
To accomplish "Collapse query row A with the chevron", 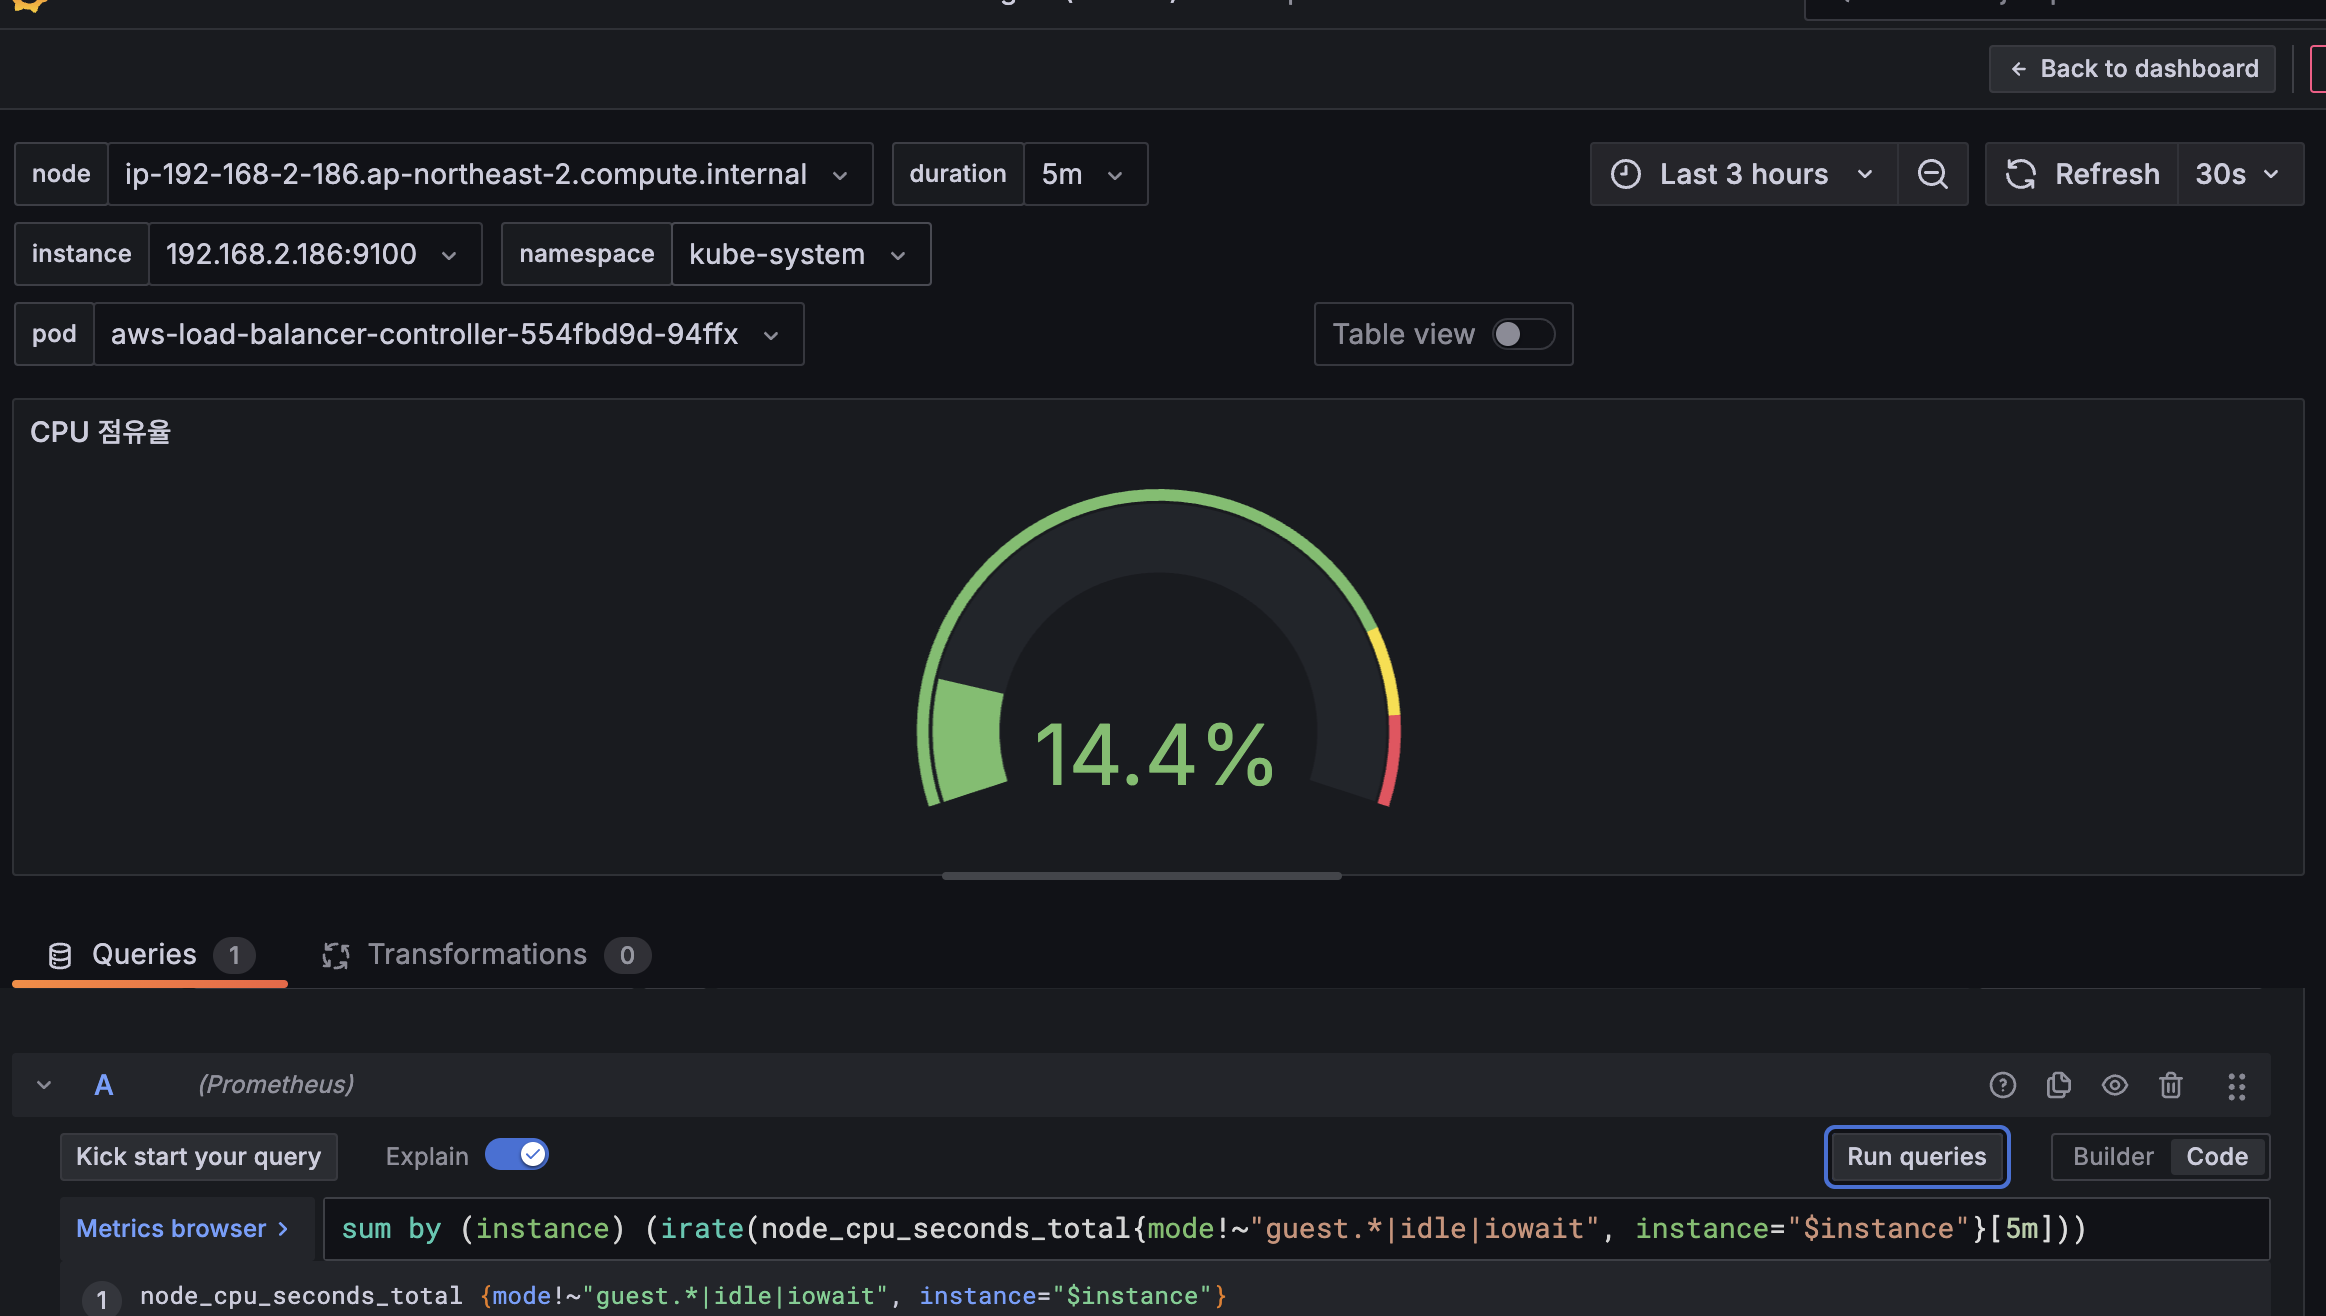I will coord(44,1085).
